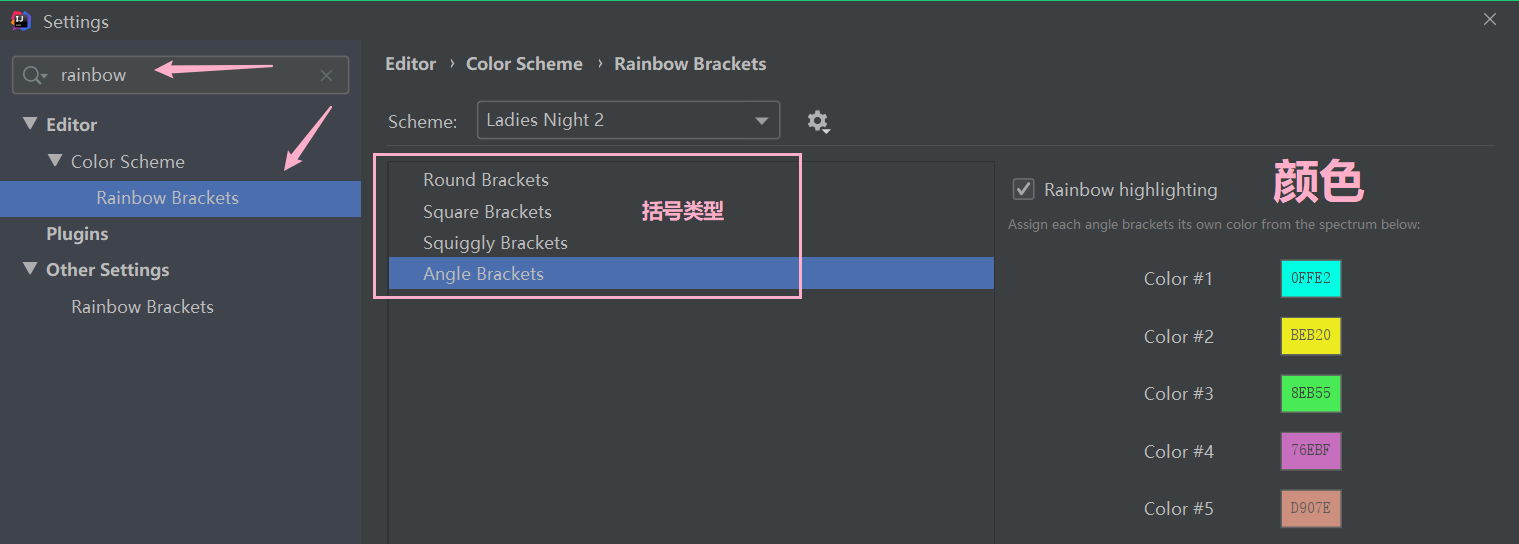The image size is (1519, 544).
Task: Open Rainbow Brackets under Other Settings
Action: (142, 307)
